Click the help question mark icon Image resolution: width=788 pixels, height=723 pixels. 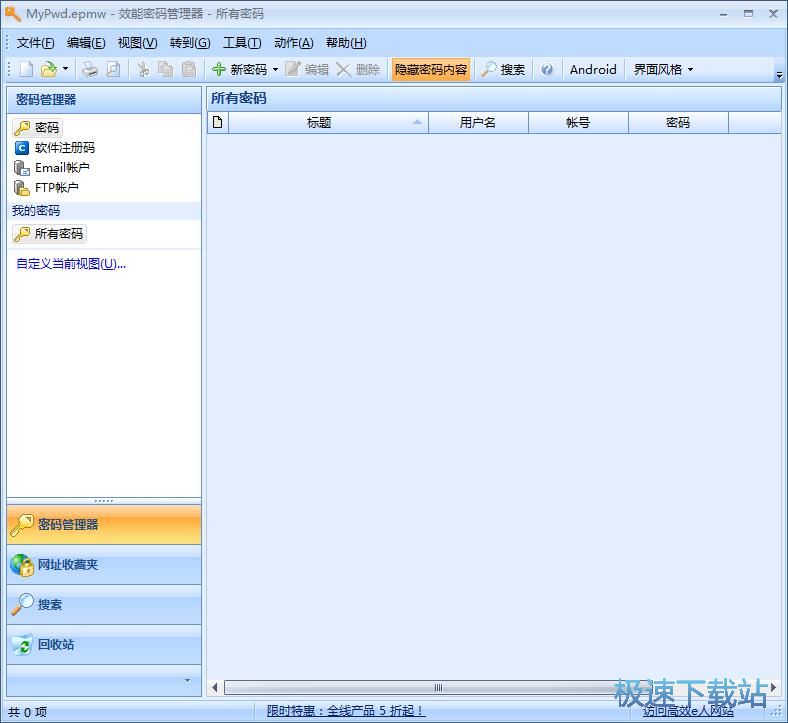click(x=547, y=69)
